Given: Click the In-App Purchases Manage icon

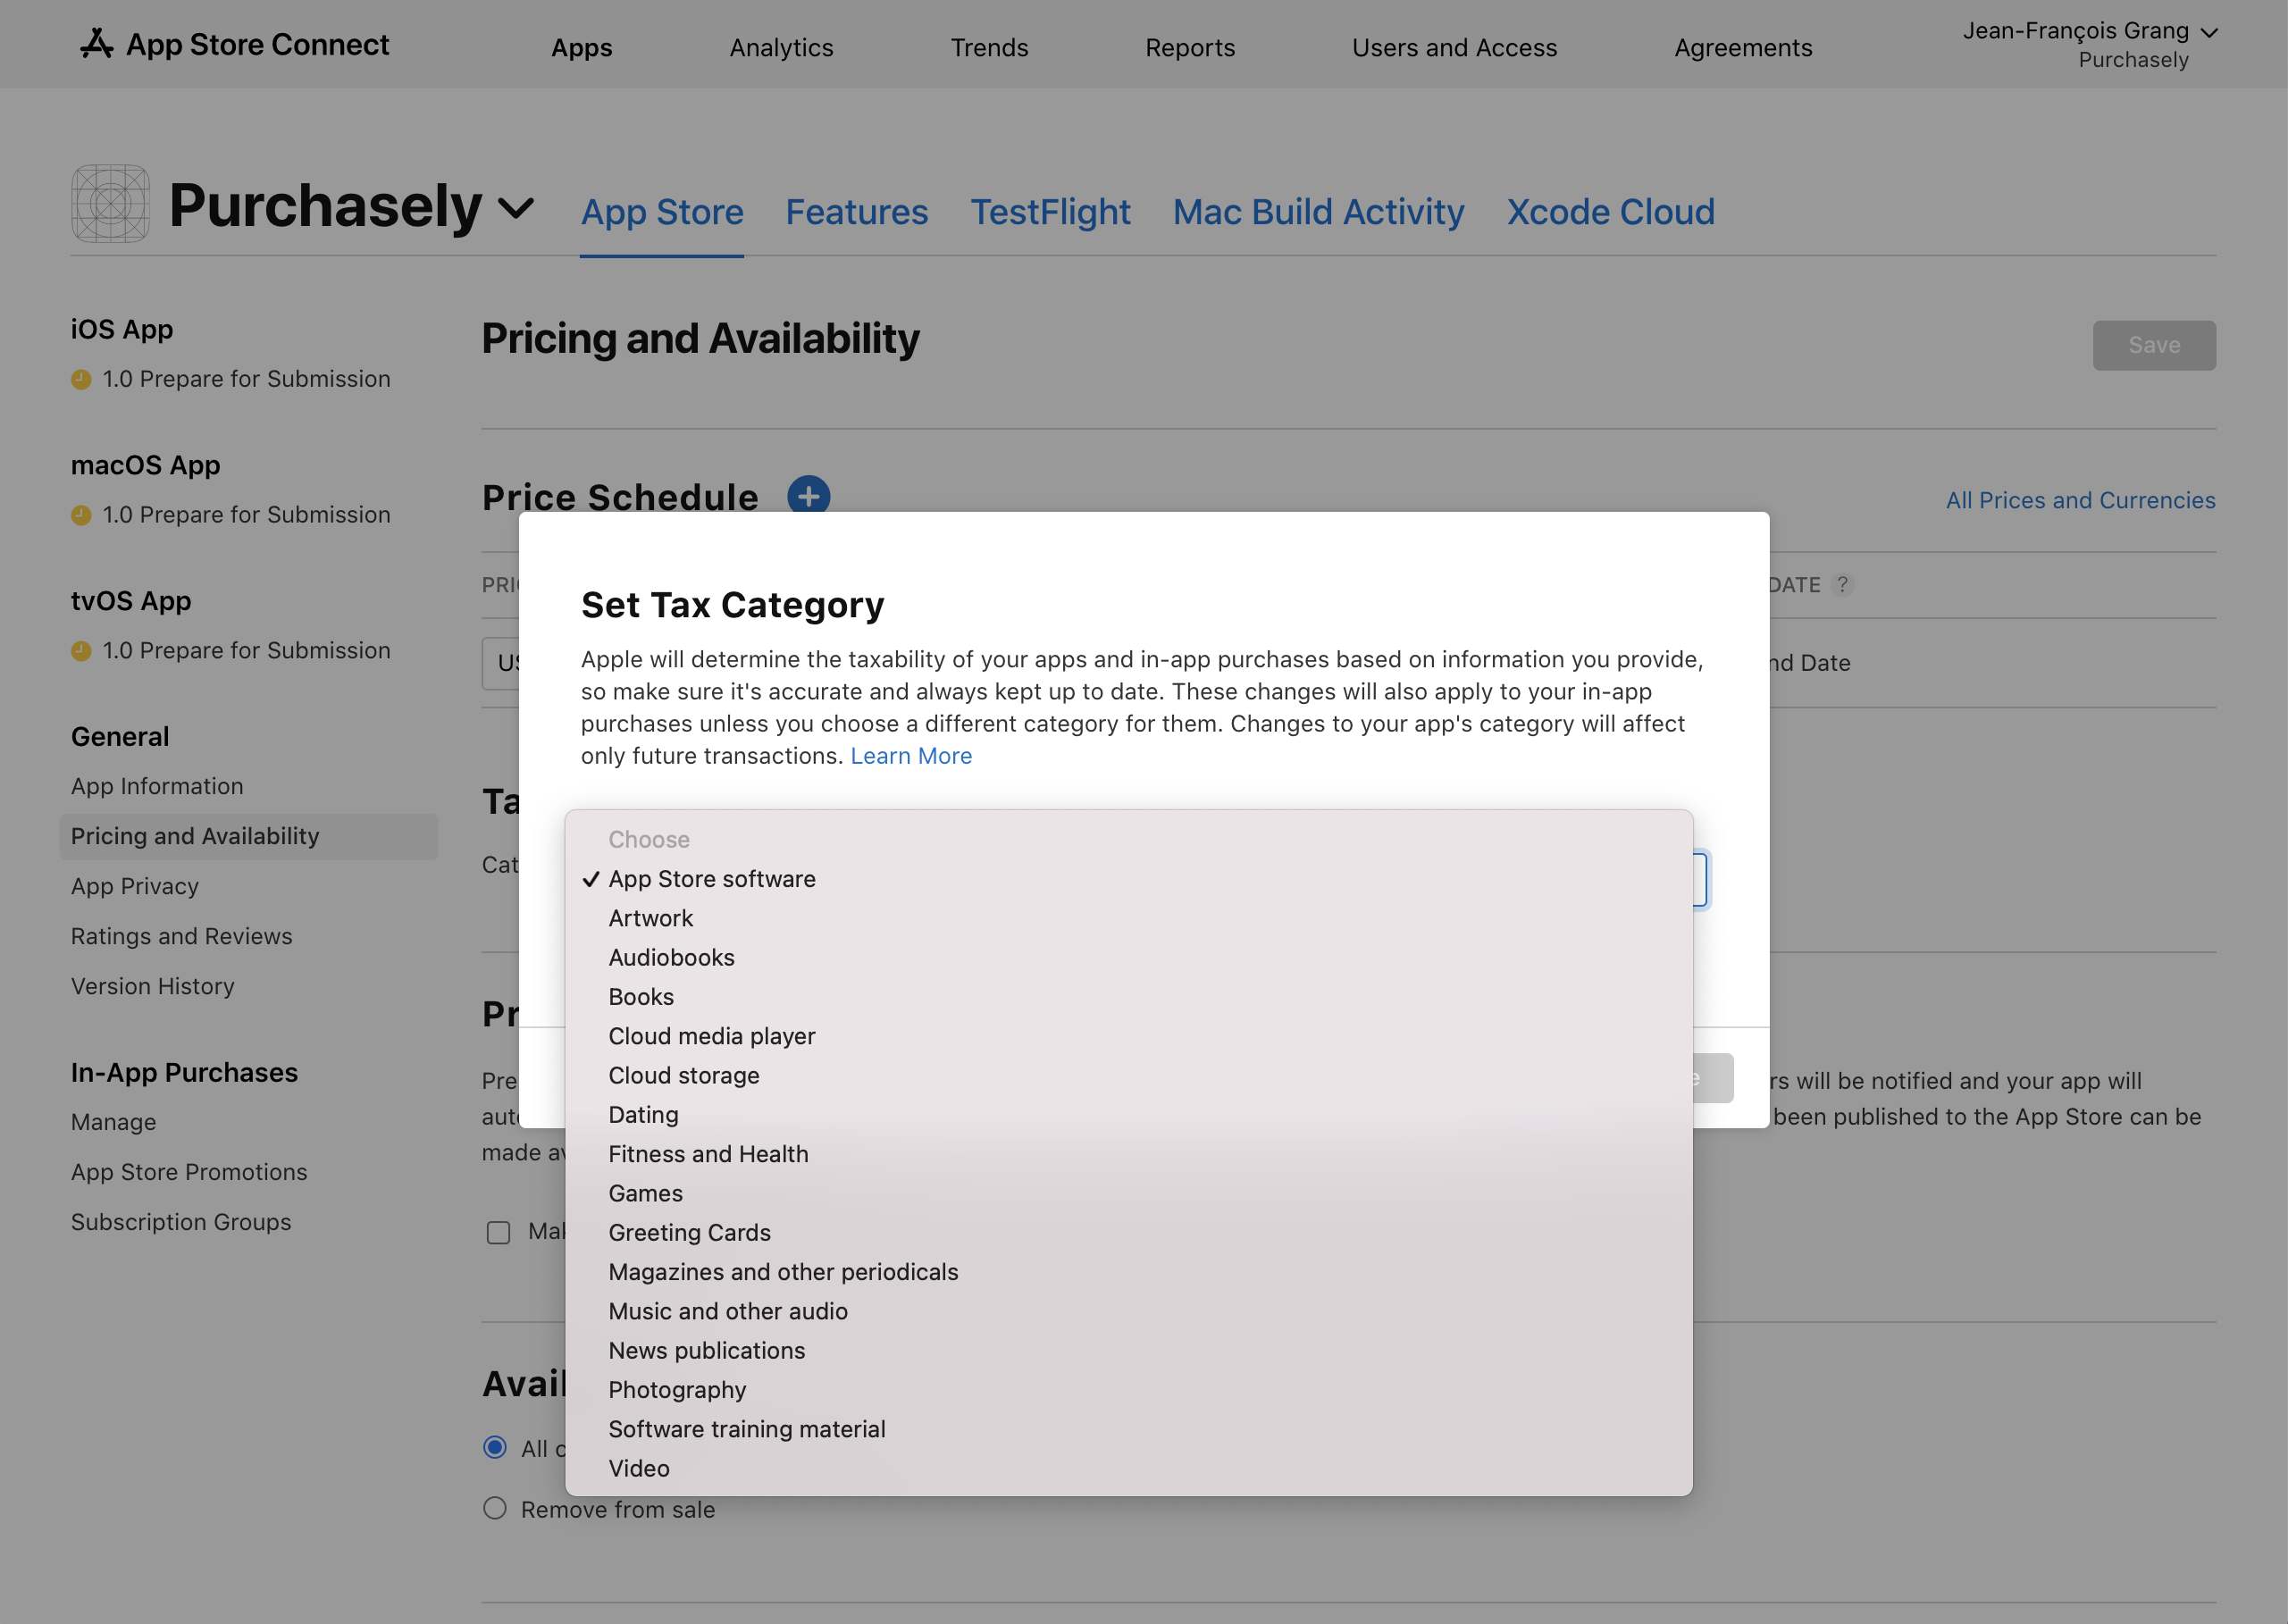Looking at the screenshot, I should 113,1121.
